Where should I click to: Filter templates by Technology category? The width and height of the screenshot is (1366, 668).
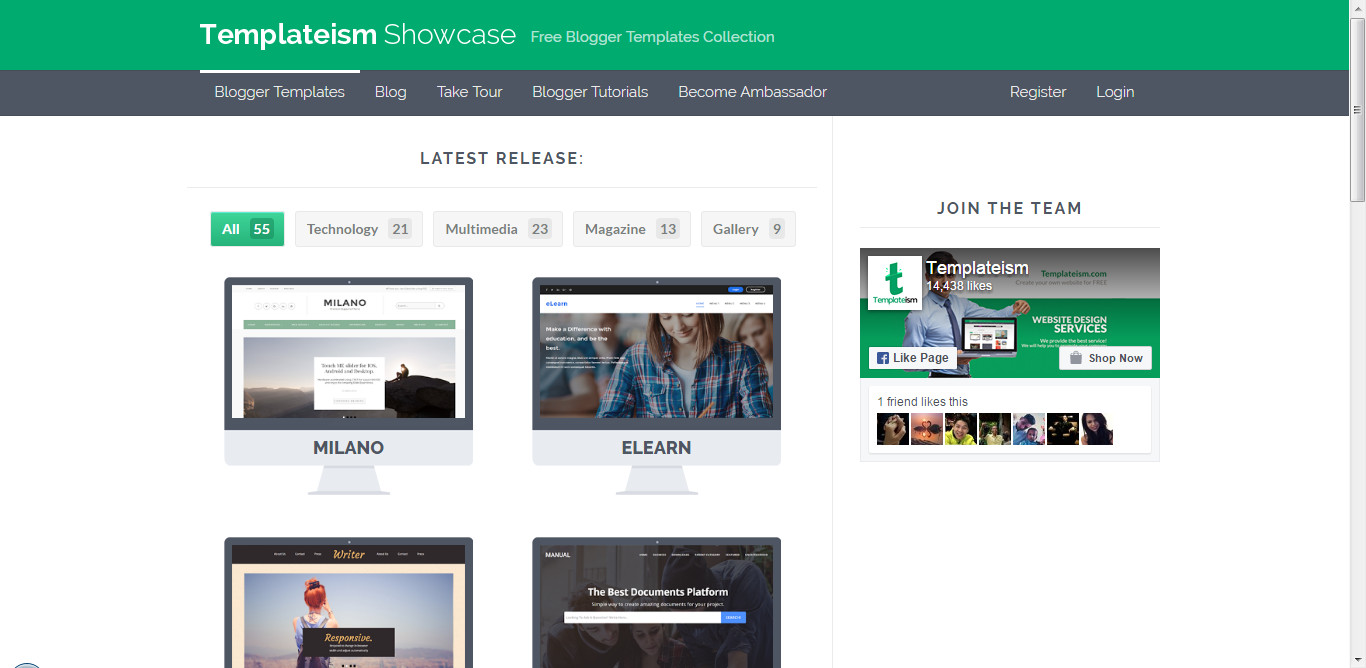(x=358, y=228)
